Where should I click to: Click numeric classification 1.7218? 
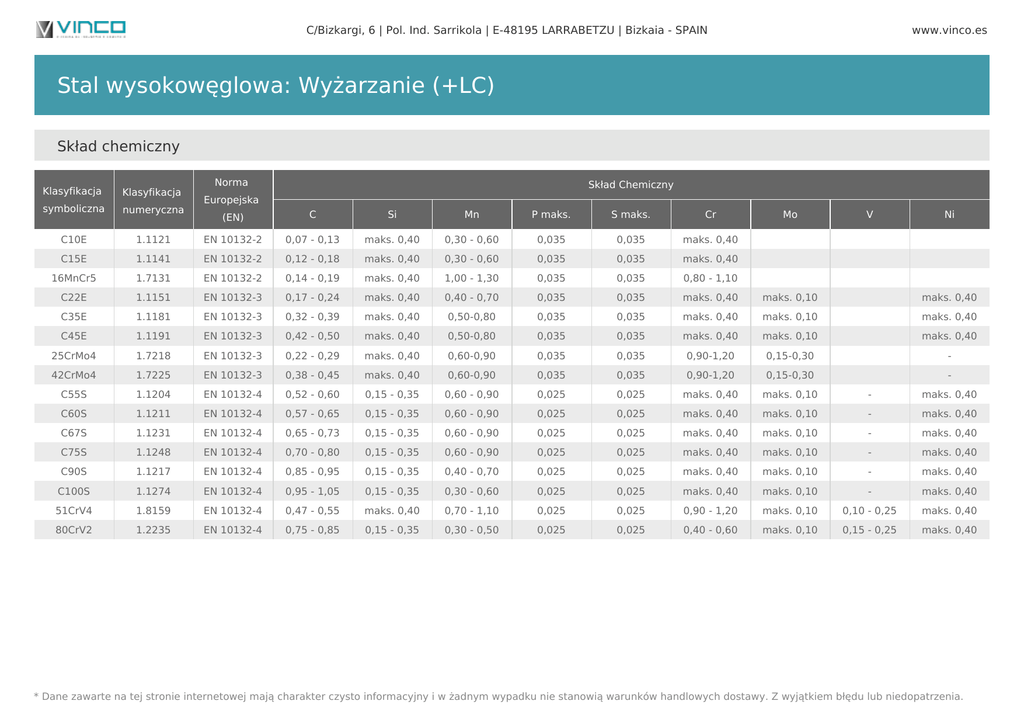(x=153, y=356)
